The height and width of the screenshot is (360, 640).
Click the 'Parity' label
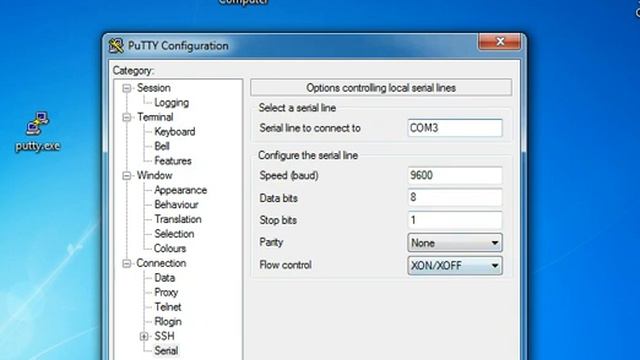pyautogui.click(x=271, y=242)
